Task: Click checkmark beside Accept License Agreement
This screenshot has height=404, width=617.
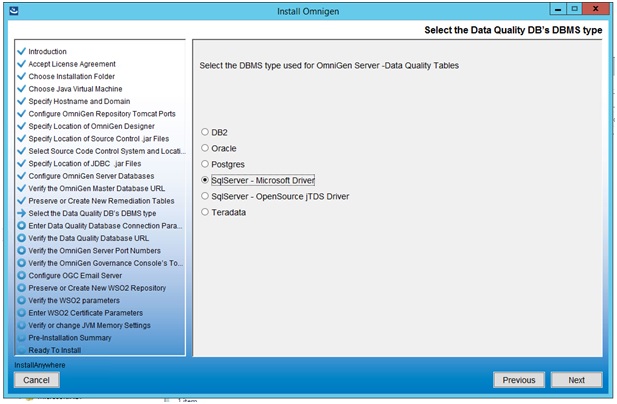Action: coord(21,64)
